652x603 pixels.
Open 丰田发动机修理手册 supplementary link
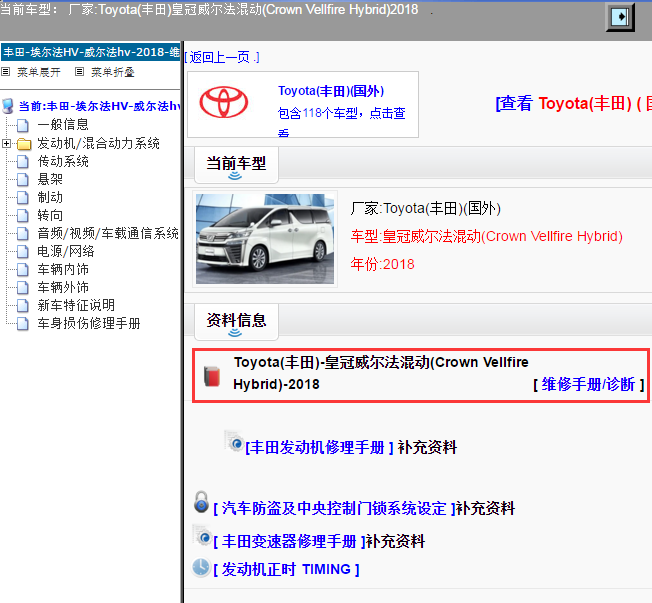click(319, 447)
